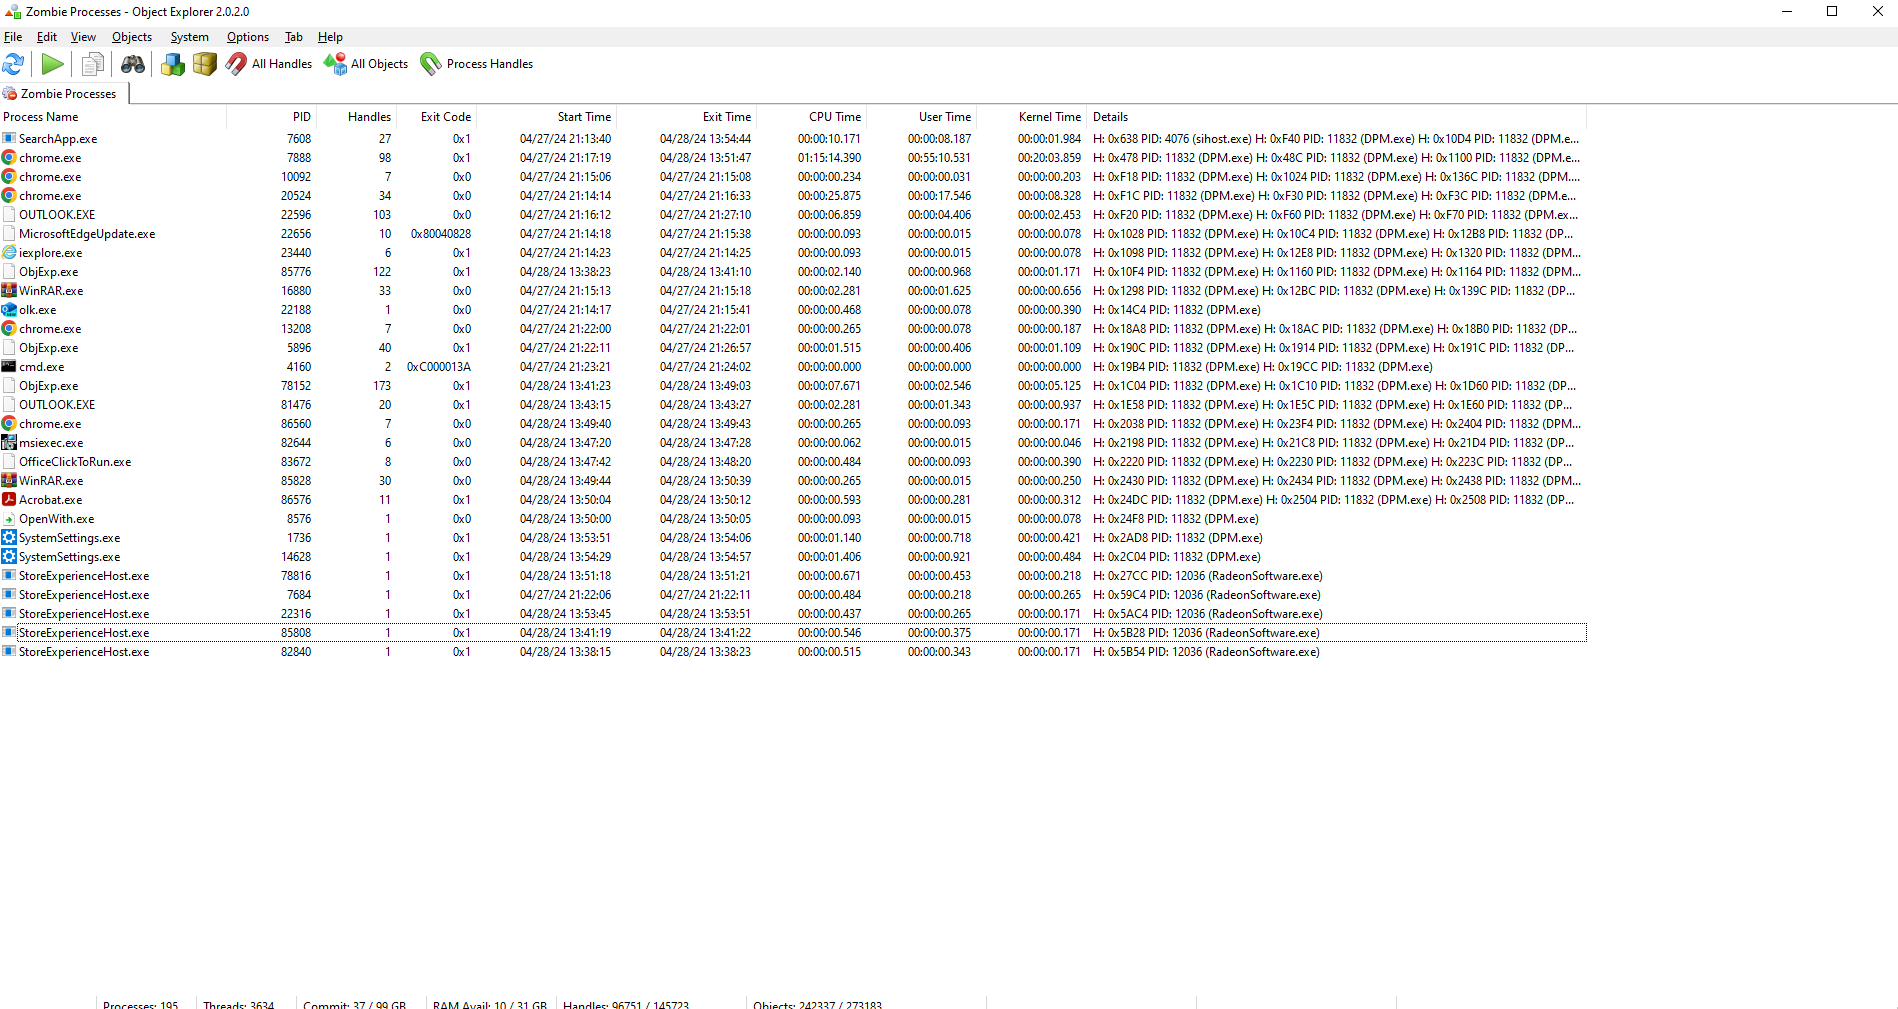
Task: Click the iexplore.exe Internet Explorer icon
Action: [x=9, y=253]
